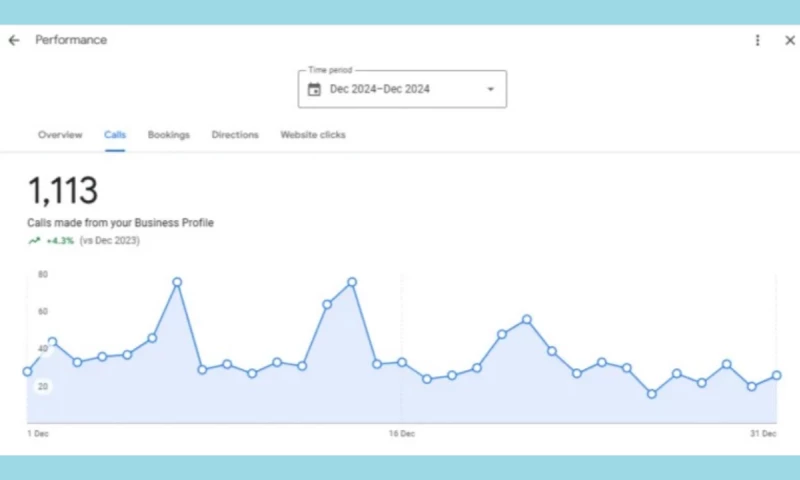
Task: Click the text 'Calls made from your Business Profile'
Action: pos(120,223)
